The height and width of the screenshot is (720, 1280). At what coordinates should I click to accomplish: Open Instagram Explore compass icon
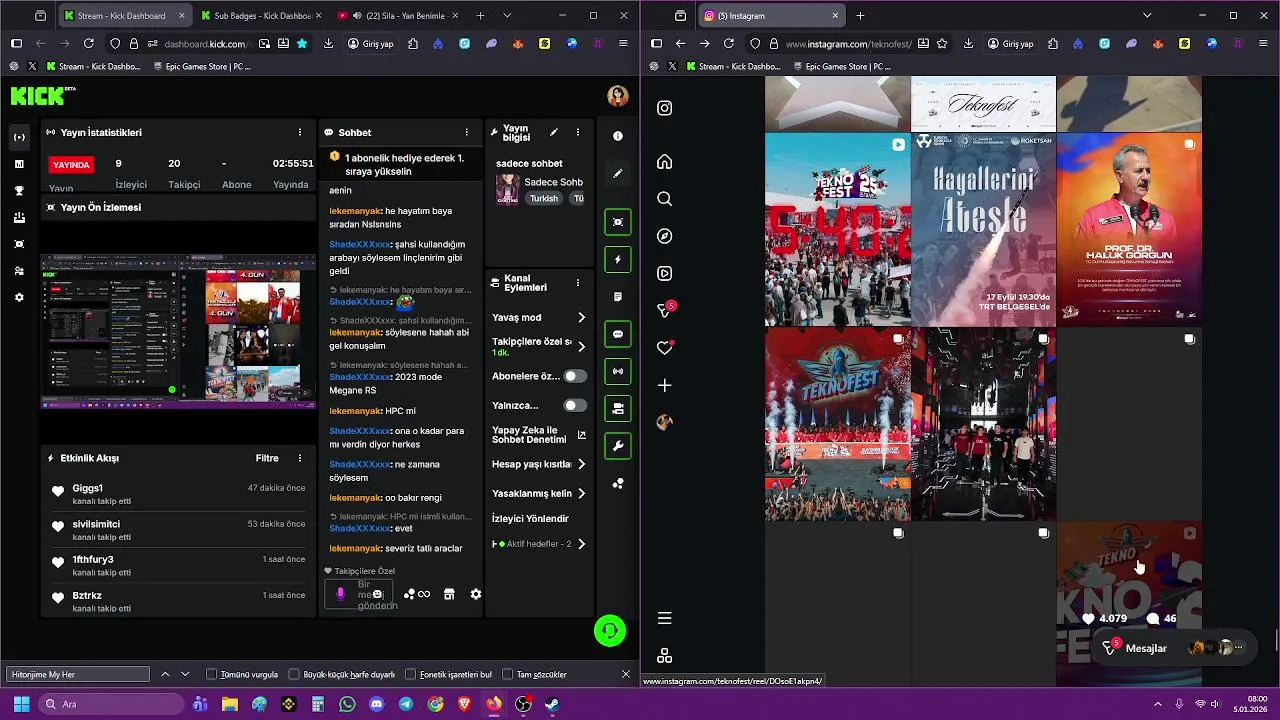(x=664, y=236)
